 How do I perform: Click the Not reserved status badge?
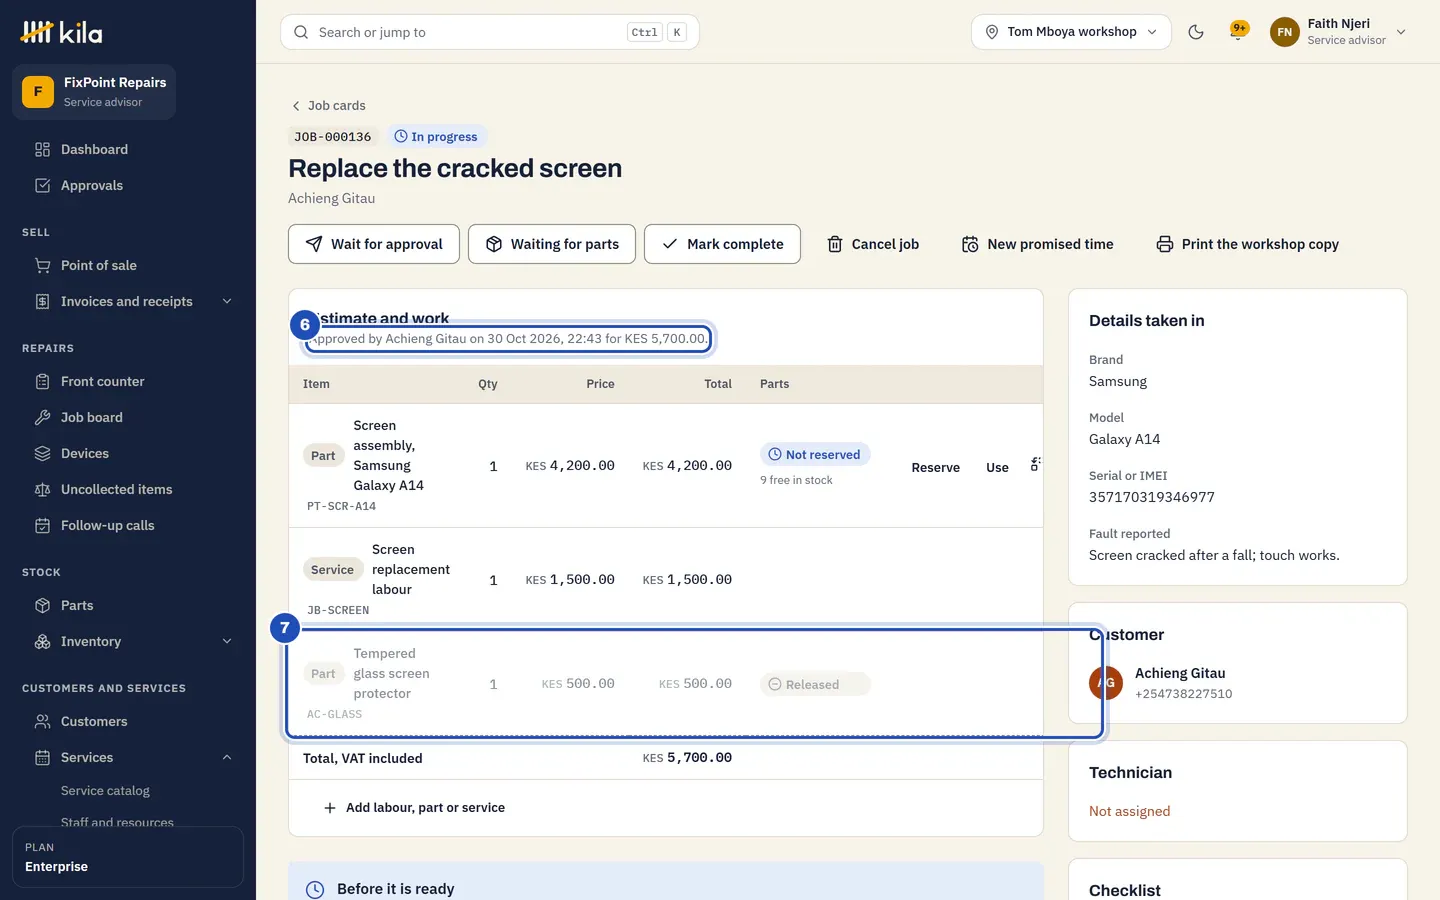point(815,454)
